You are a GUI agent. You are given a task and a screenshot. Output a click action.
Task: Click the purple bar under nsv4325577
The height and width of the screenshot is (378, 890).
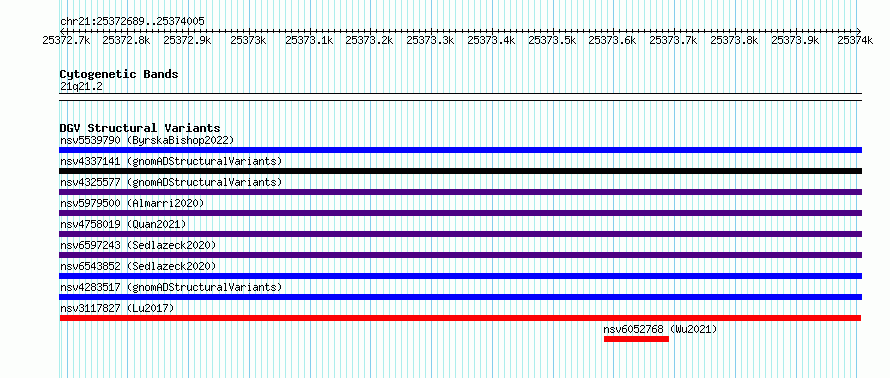click(460, 192)
